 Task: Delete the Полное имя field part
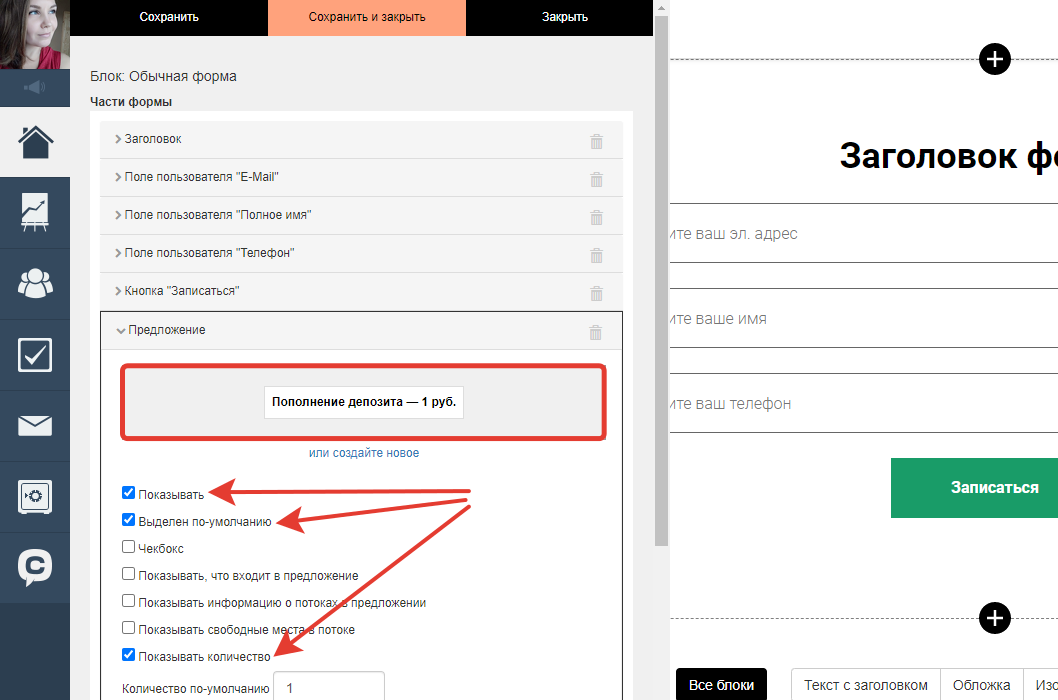pyautogui.click(x=596, y=217)
